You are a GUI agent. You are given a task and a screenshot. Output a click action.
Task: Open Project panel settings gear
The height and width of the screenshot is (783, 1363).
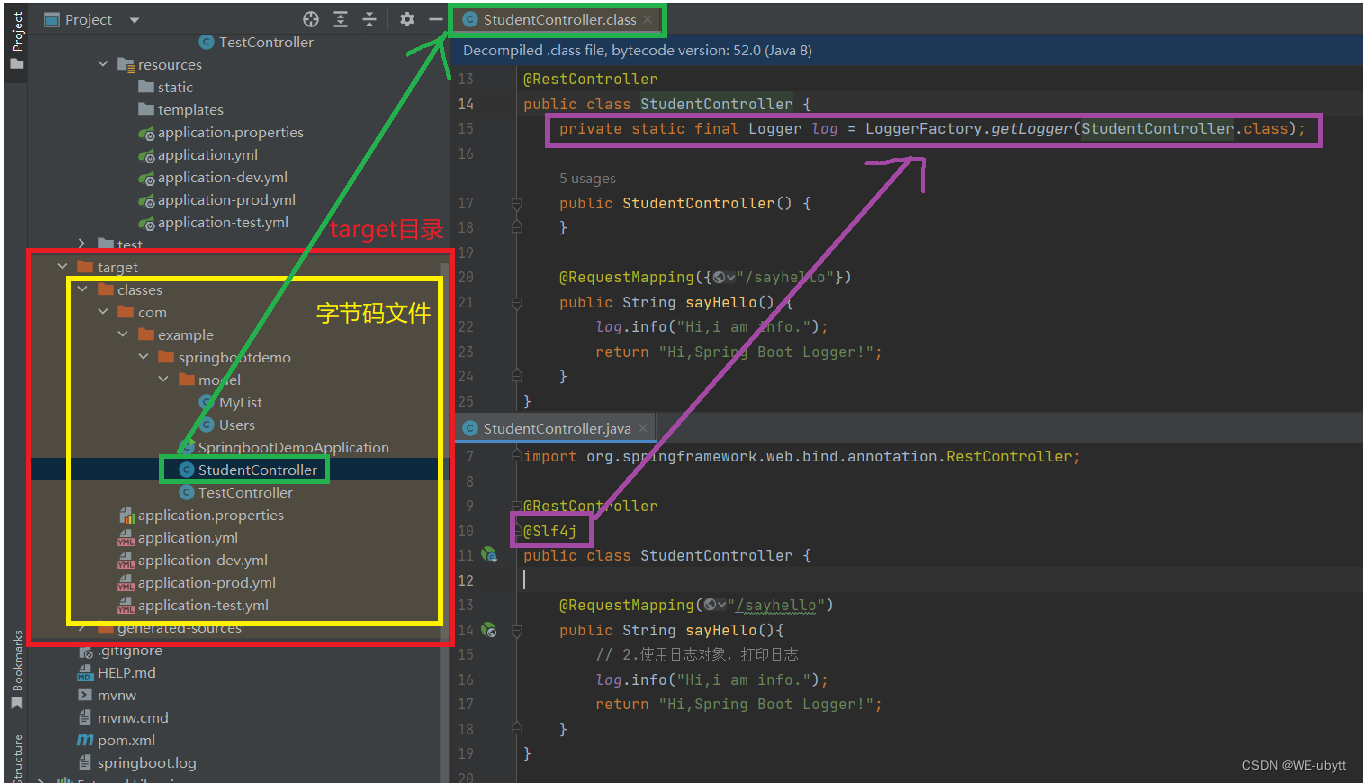point(407,19)
